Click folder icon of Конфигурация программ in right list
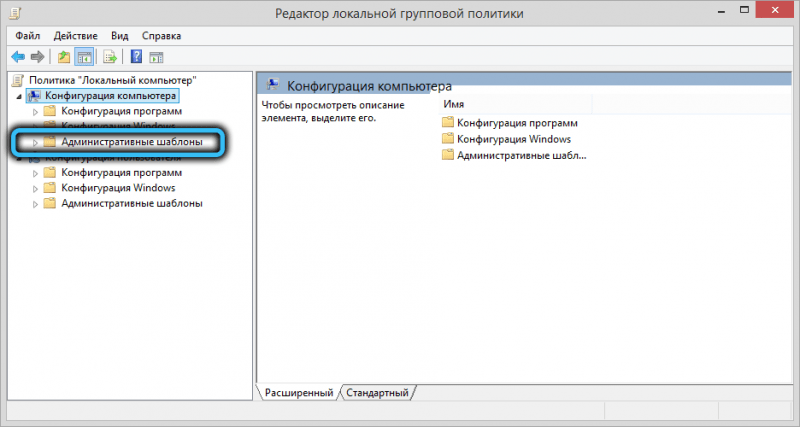Viewport: 800px width, 427px height. tap(448, 122)
